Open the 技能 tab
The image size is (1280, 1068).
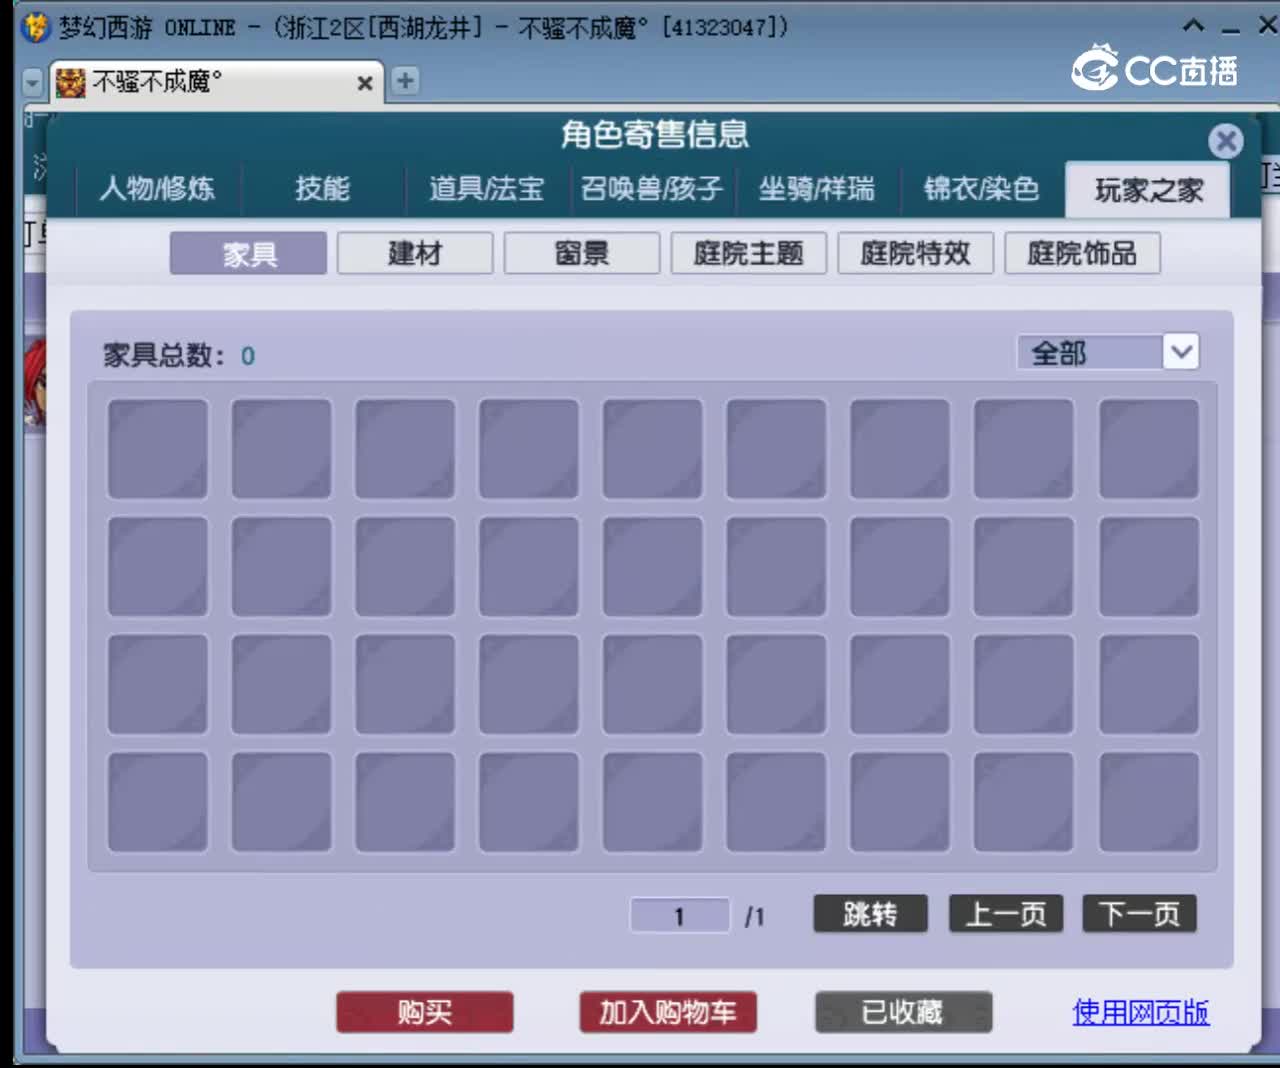pos(322,188)
